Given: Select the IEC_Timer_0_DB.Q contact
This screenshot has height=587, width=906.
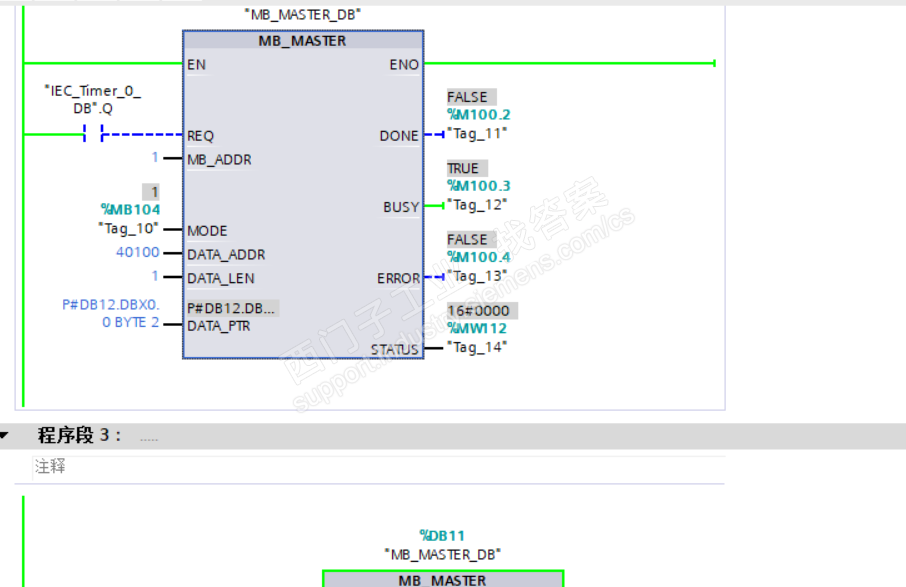Looking at the screenshot, I should click(93, 134).
